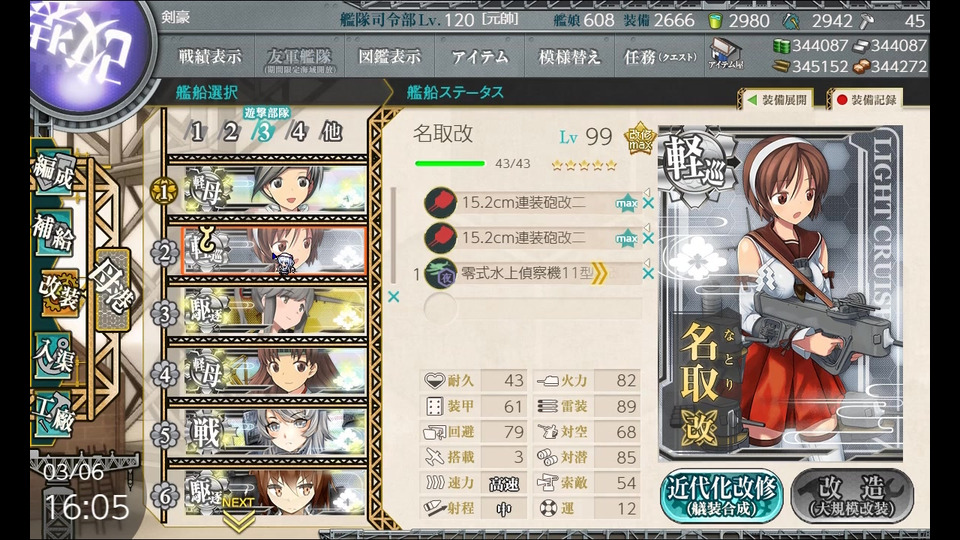Open the 入渠 (docking repair) side icon
960x540 pixels.
(54, 358)
